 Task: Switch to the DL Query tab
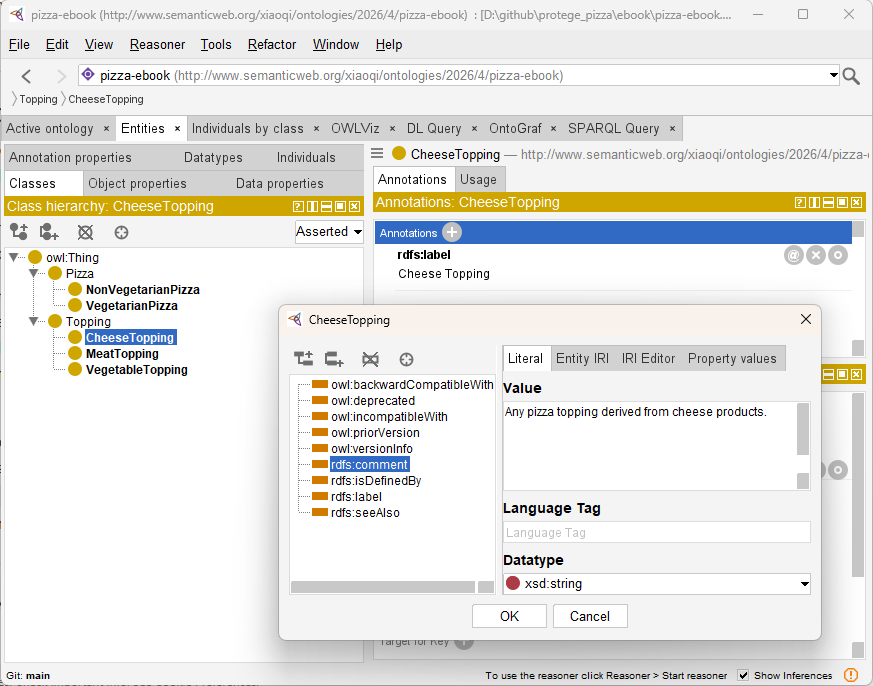[434, 129]
